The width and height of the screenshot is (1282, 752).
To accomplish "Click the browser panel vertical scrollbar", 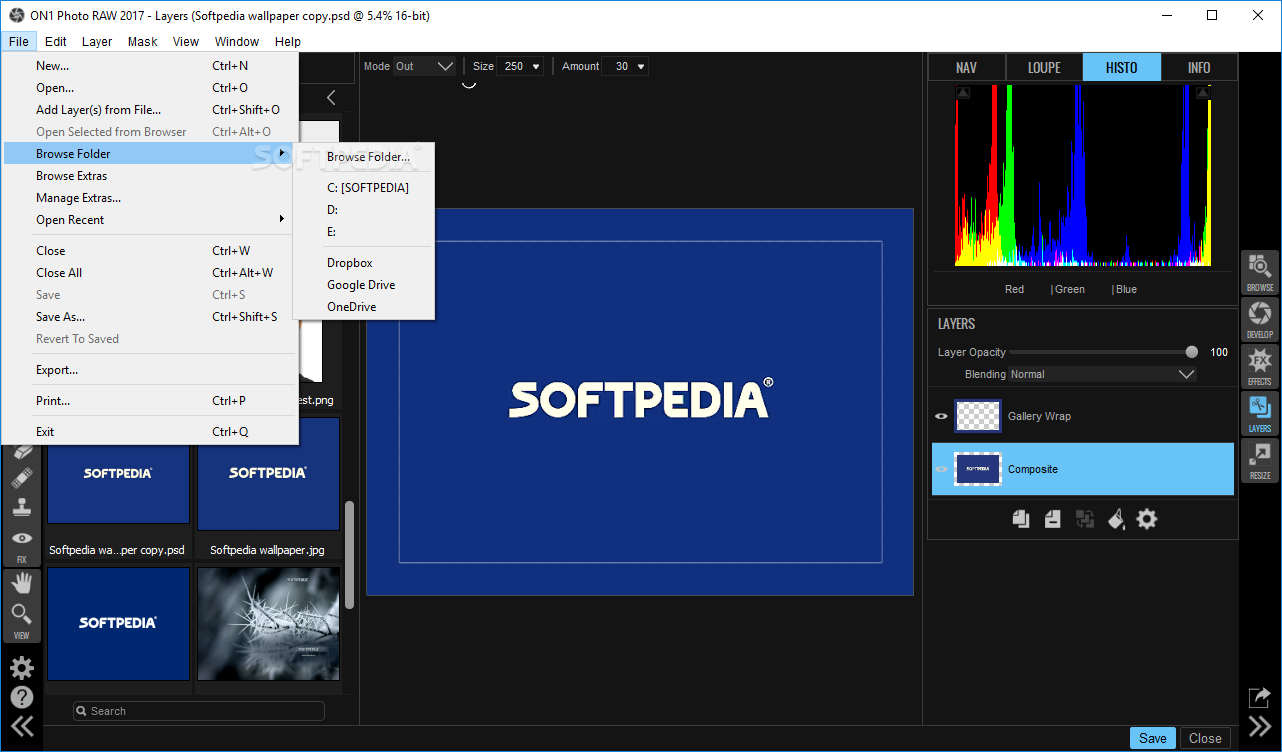I will (349, 555).
